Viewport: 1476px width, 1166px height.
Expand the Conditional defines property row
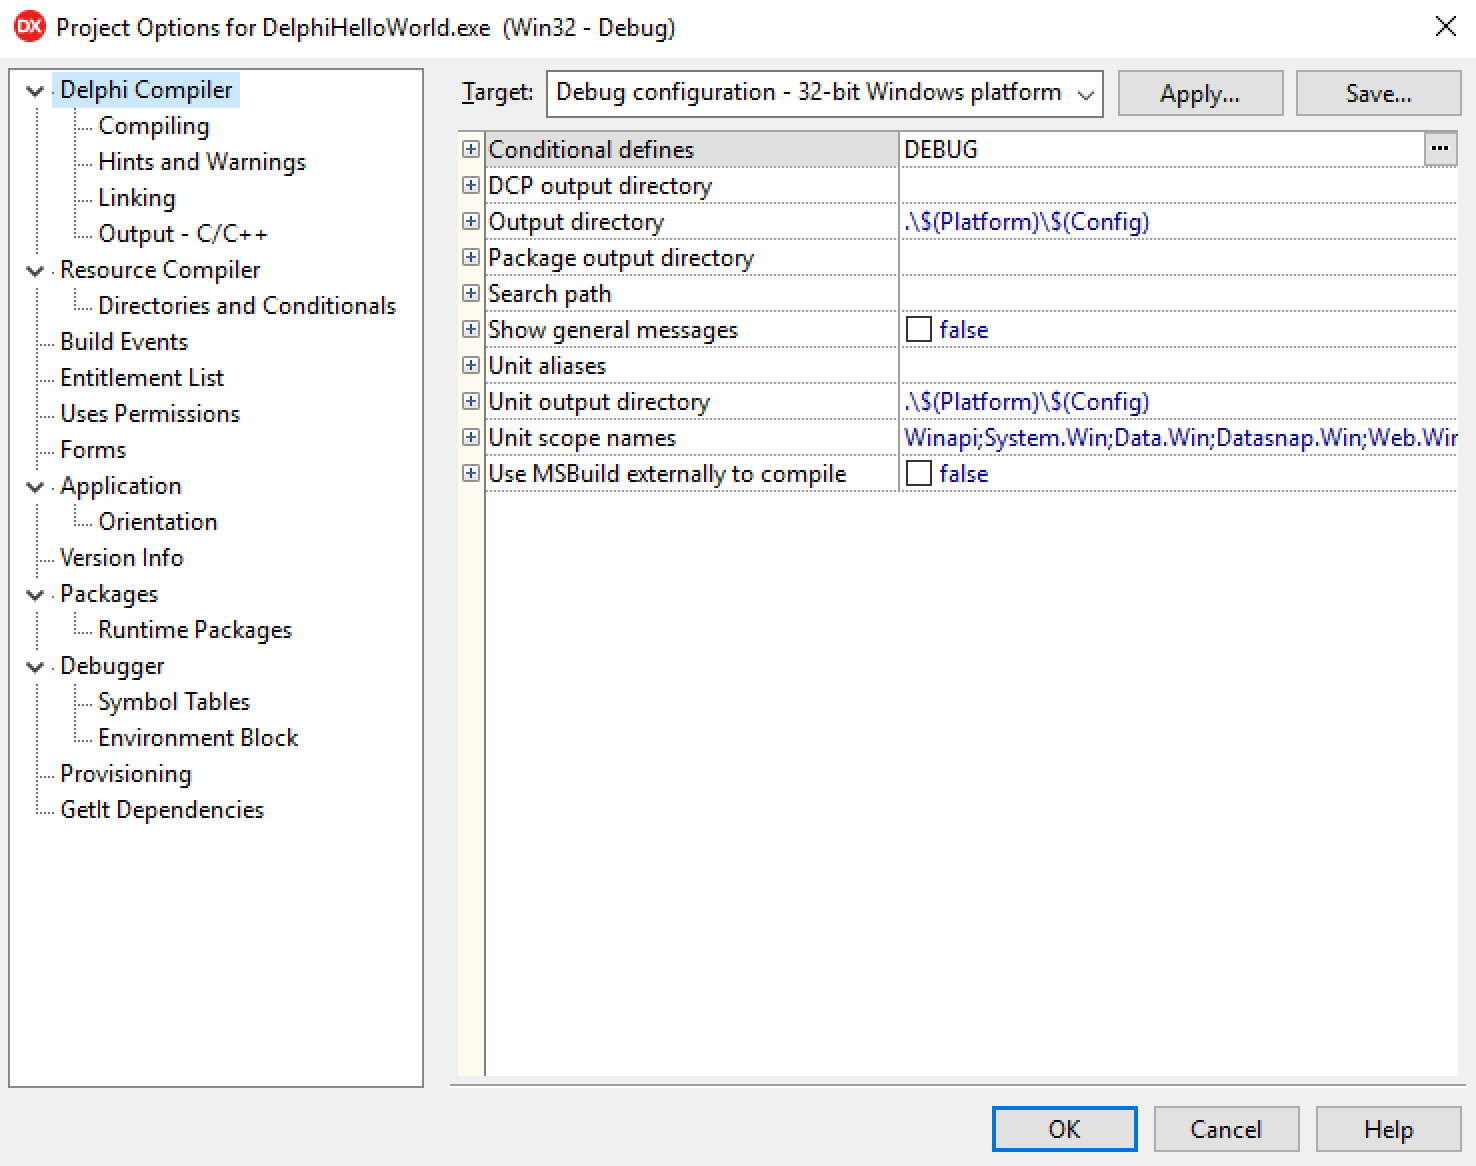(471, 149)
